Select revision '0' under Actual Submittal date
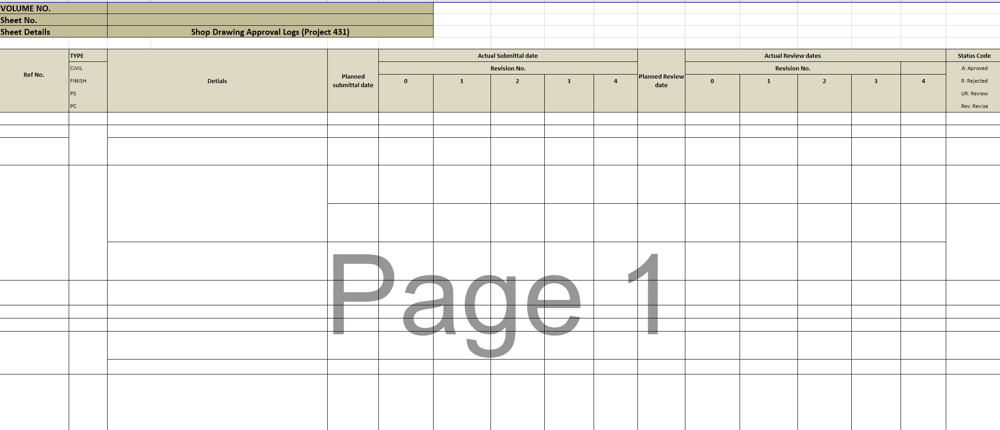Screen dimensions: 1000x430 pyautogui.click(x=406, y=94)
